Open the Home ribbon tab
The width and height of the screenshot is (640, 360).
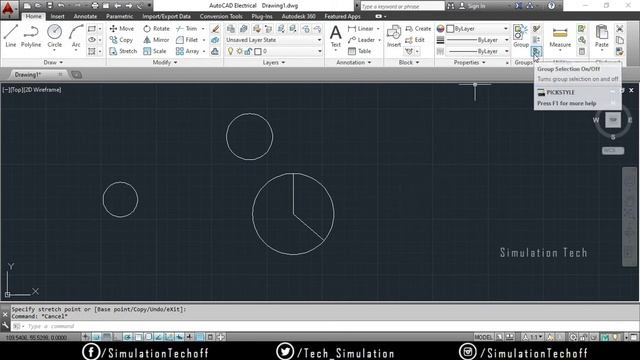[33, 16]
